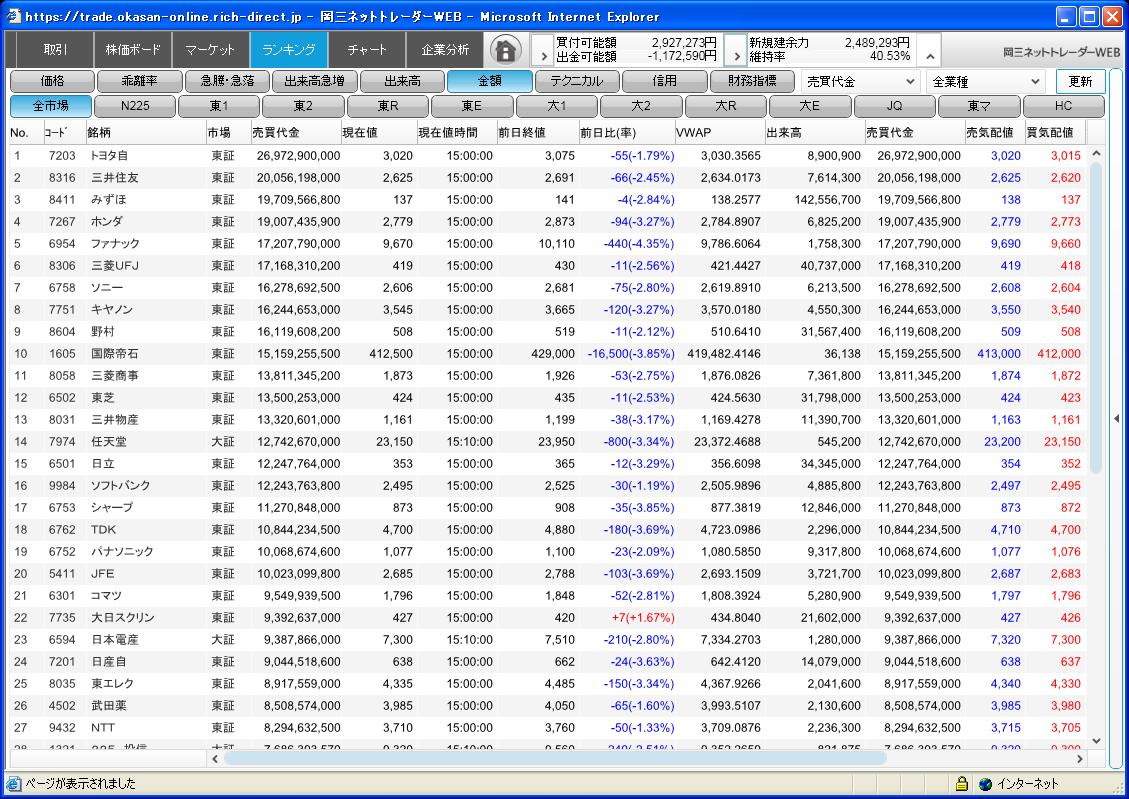
Task: Select the N225 market filter
Action: pos(135,106)
